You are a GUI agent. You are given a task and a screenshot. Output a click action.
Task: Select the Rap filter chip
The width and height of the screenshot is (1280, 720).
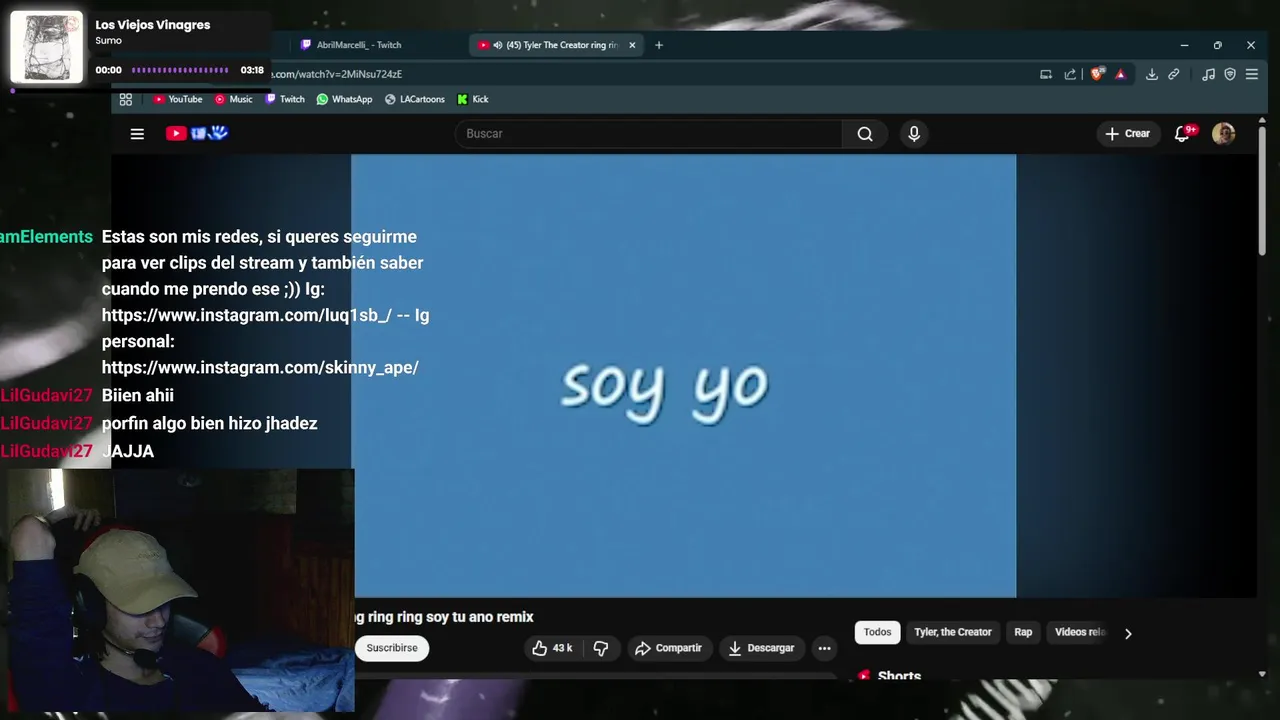pos(1023,632)
